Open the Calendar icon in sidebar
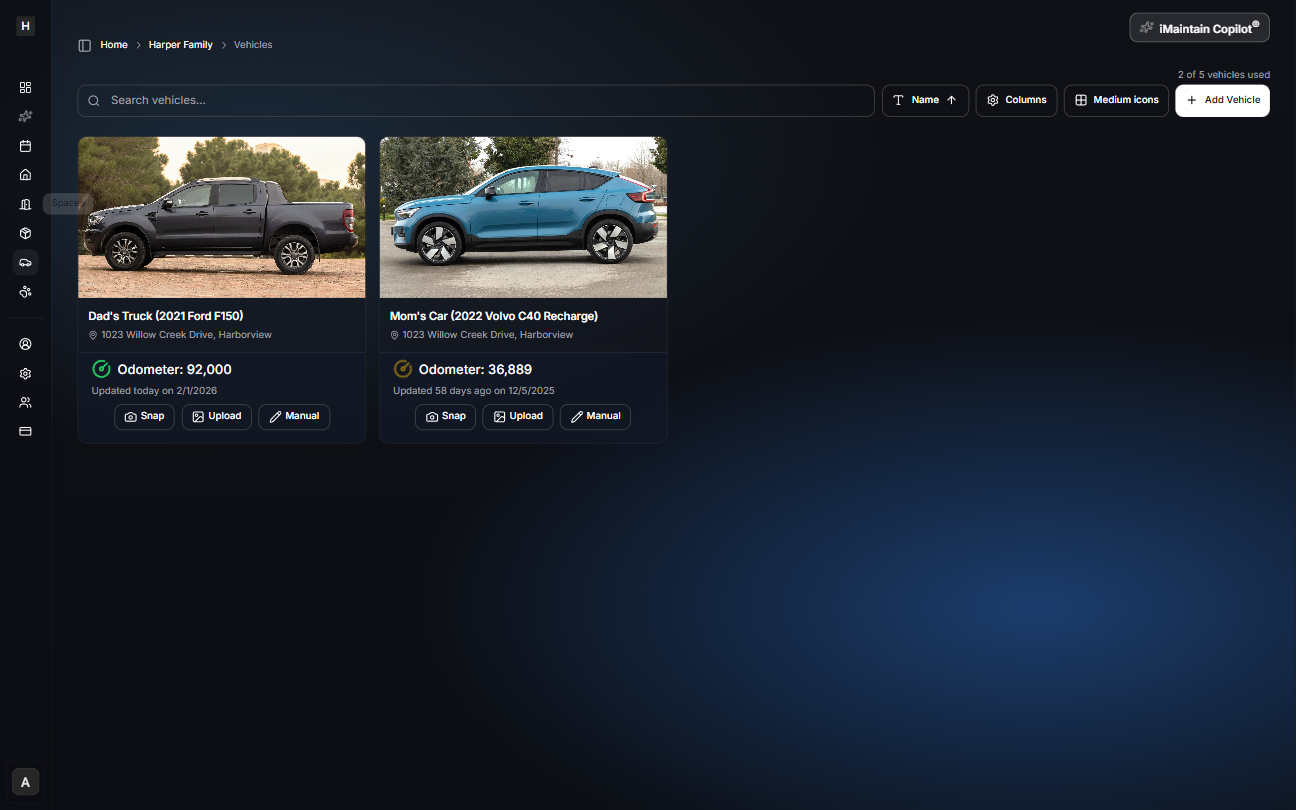Screen dimensions: 1296x810 tap(25, 145)
